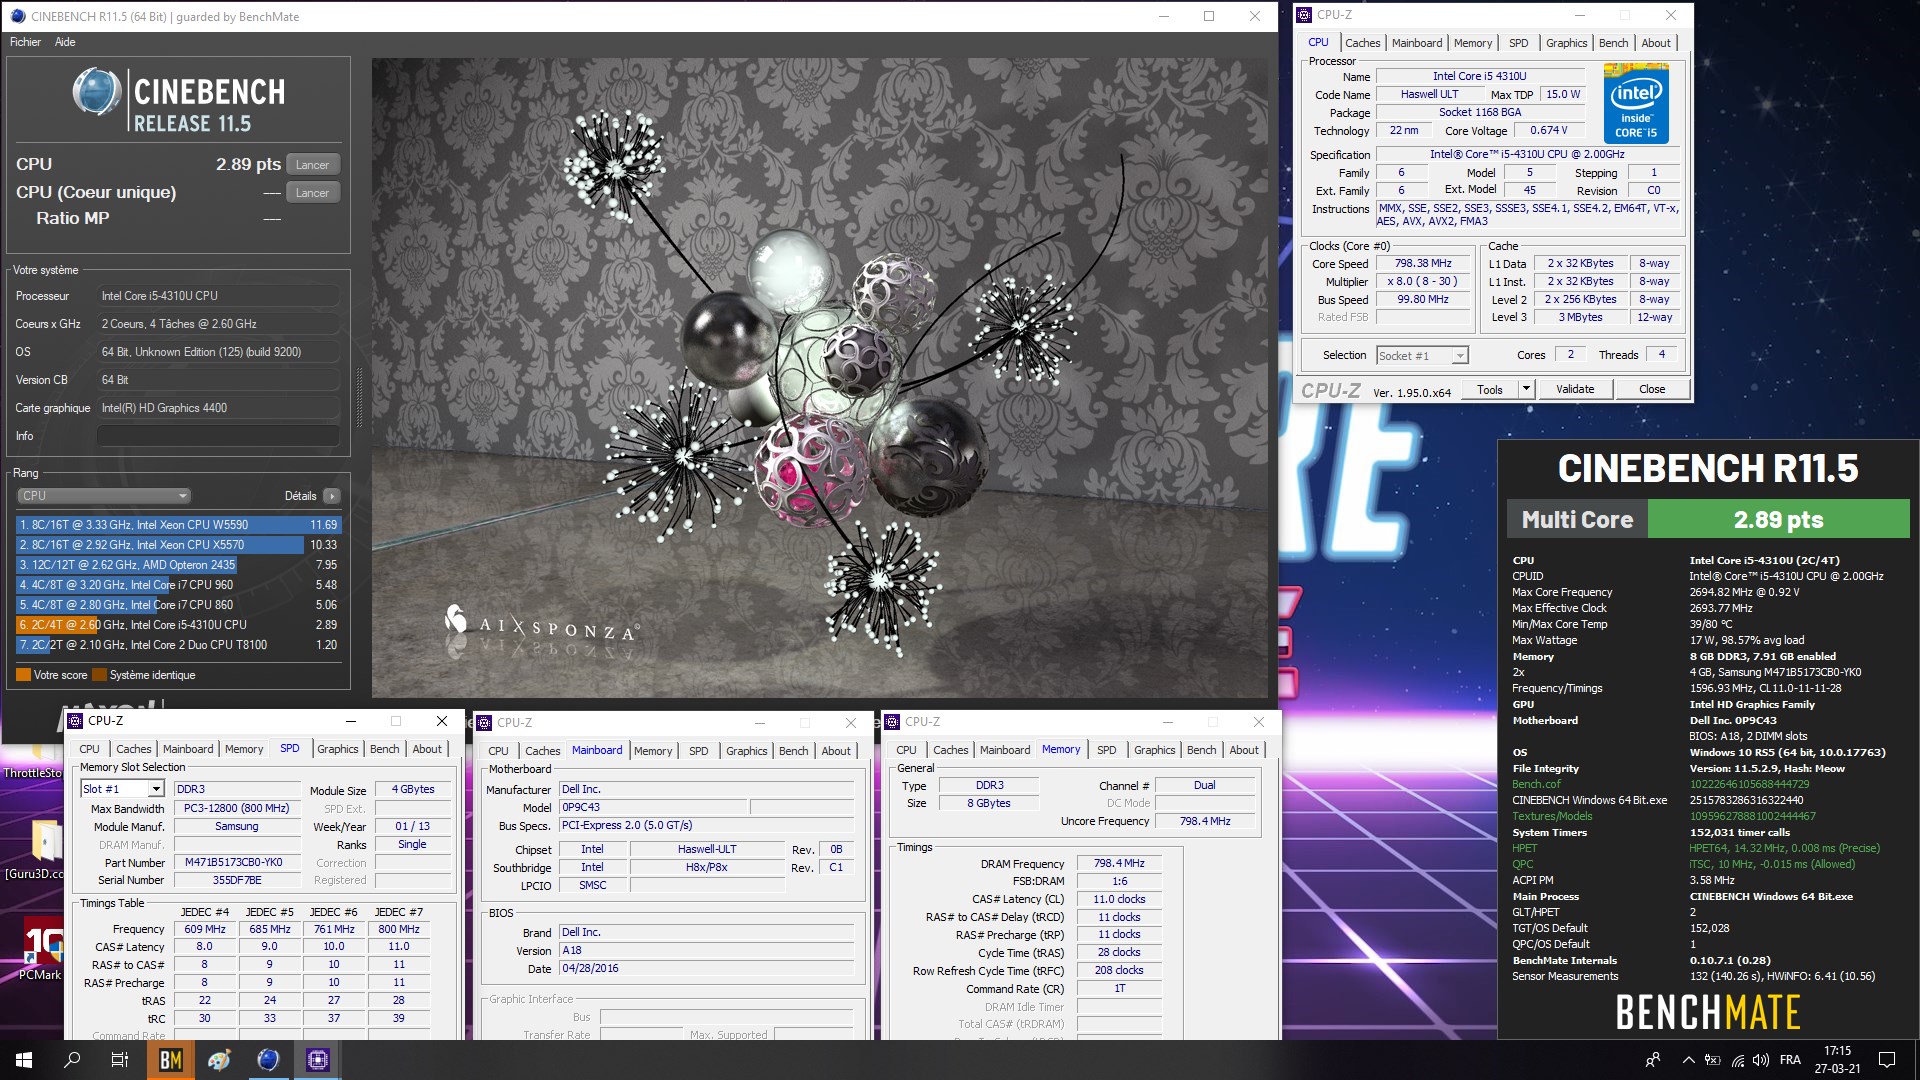The height and width of the screenshot is (1080, 1920).
Task: Click the top CPU-Z window title icon
Action: tap(1304, 15)
